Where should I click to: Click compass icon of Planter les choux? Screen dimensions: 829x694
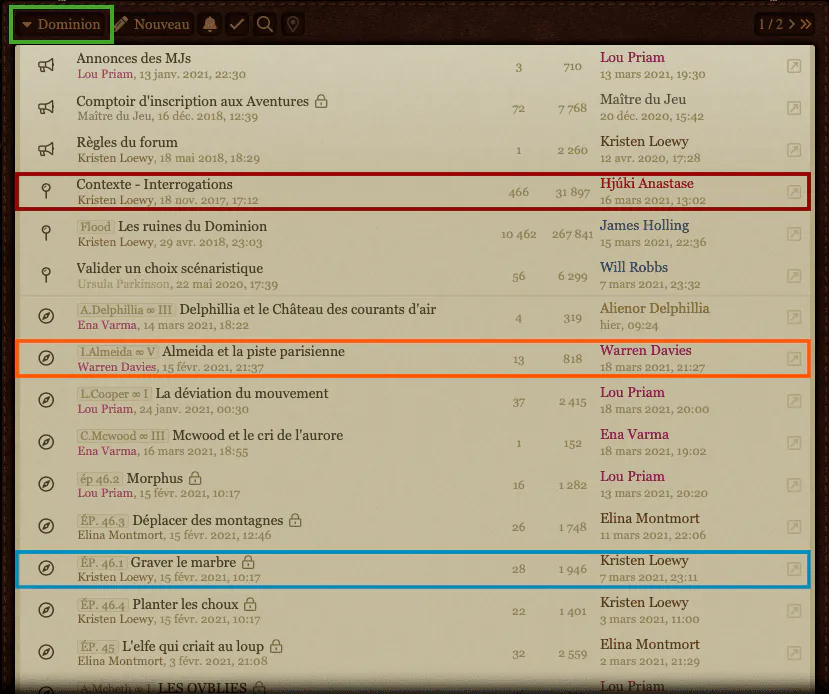pos(46,610)
